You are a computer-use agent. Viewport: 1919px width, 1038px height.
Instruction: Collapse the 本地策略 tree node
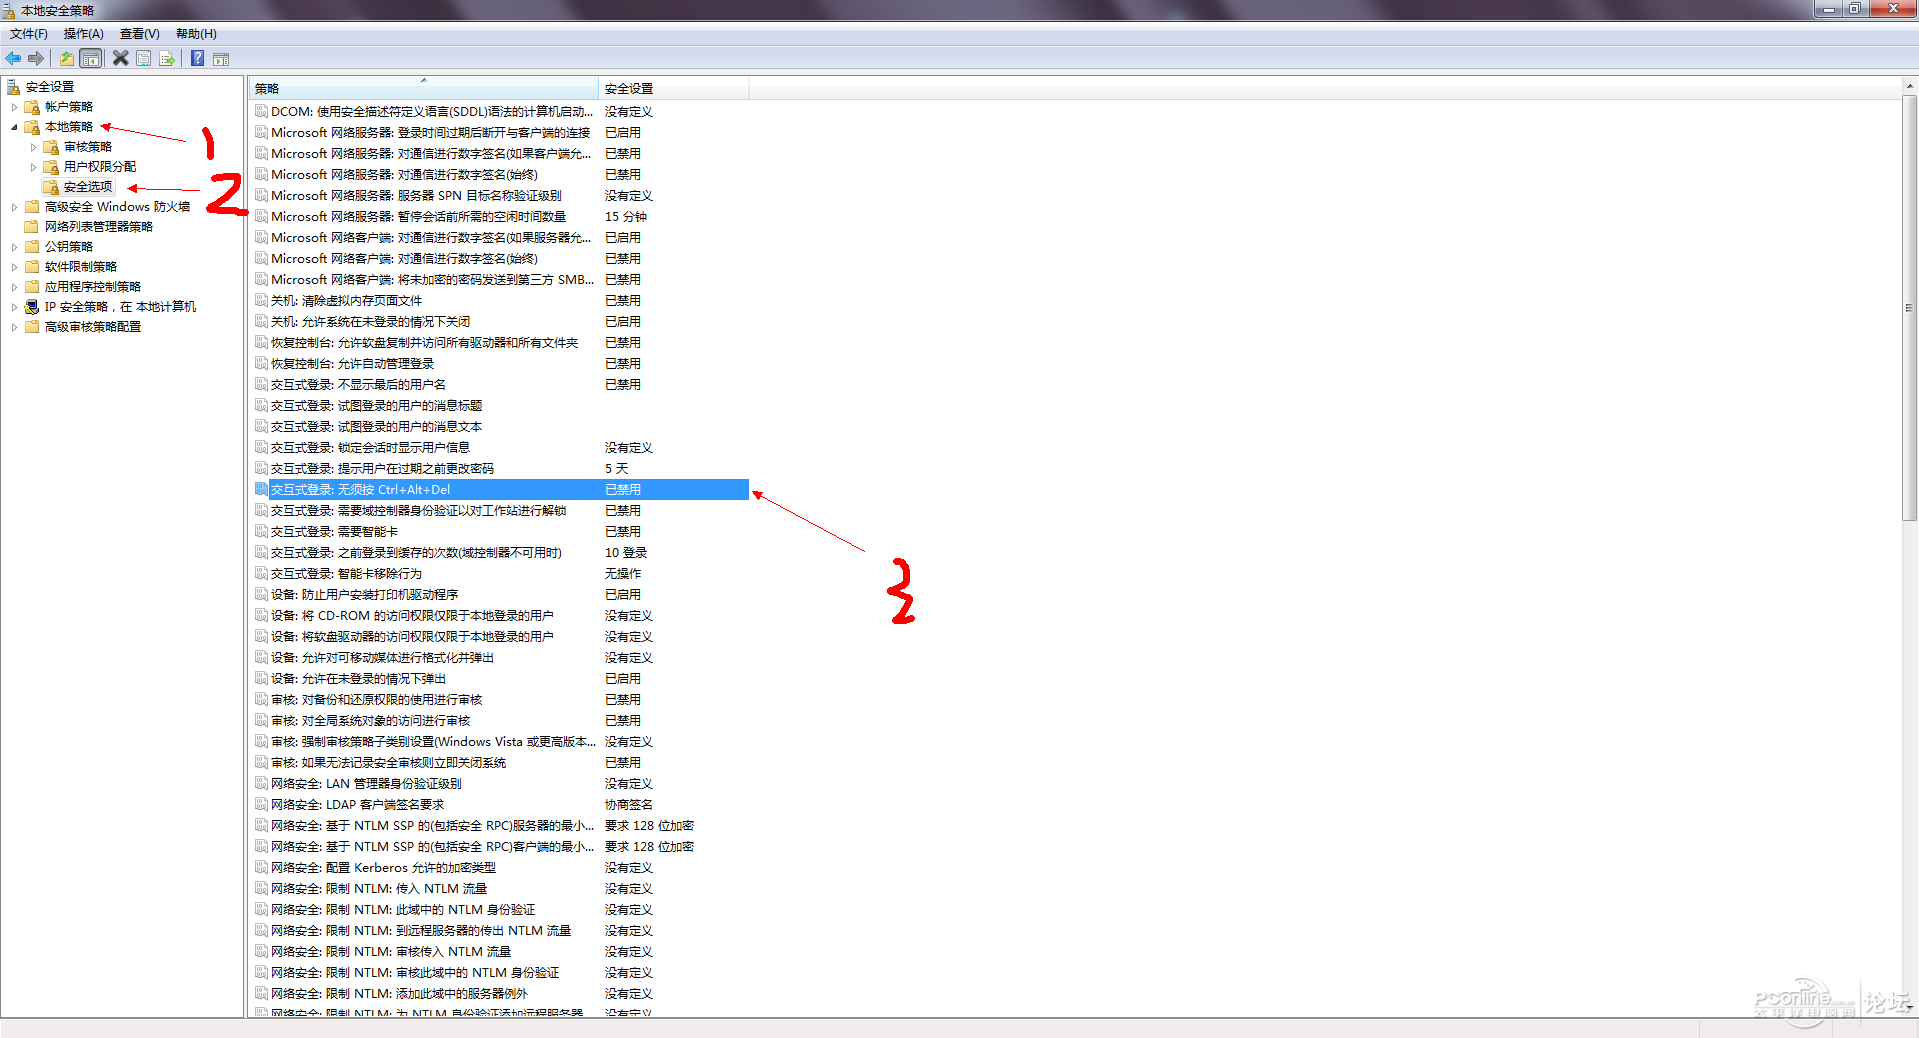14,127
